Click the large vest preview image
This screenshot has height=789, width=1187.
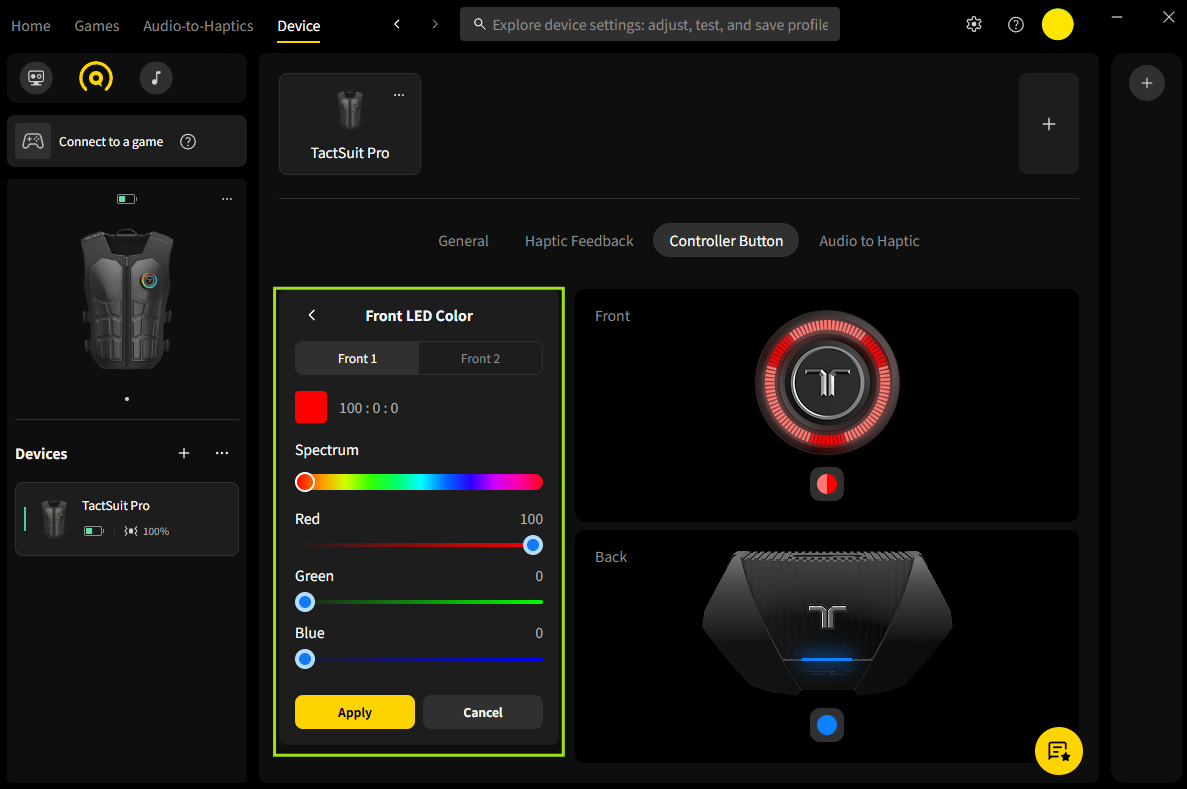127,299
